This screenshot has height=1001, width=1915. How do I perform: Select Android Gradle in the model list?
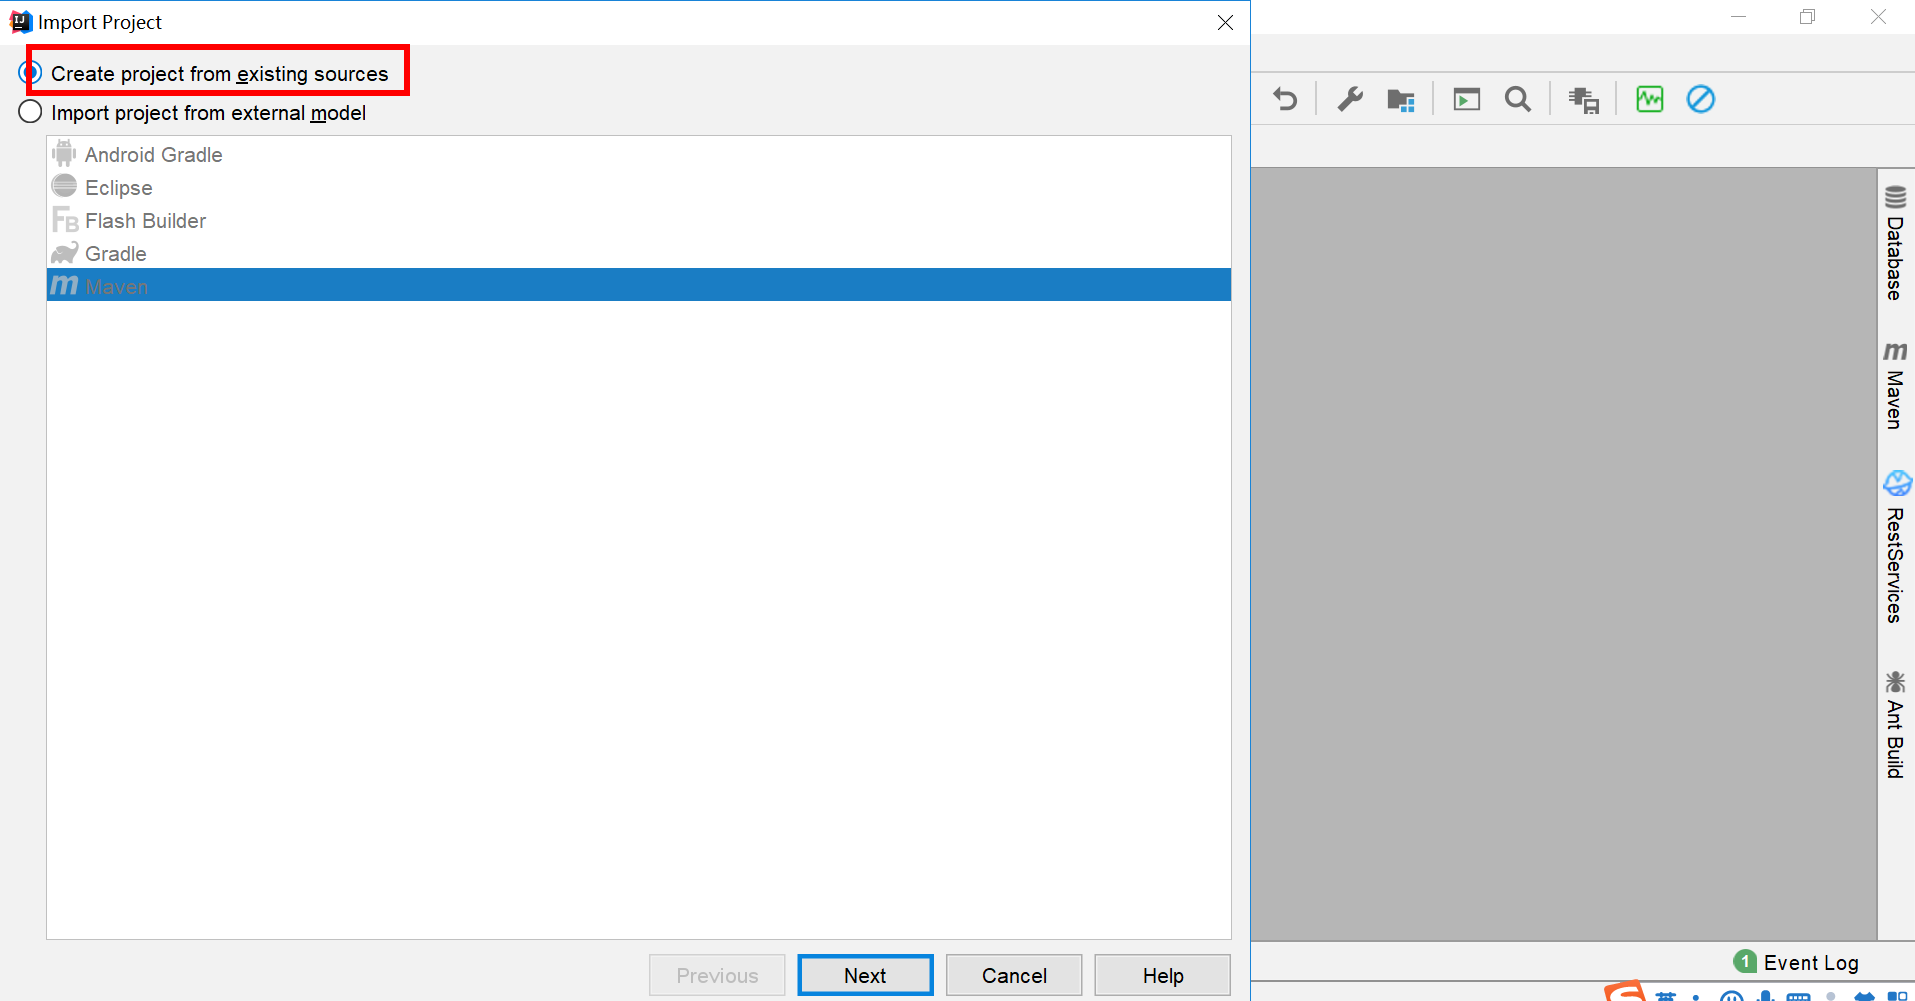(638, 154)
